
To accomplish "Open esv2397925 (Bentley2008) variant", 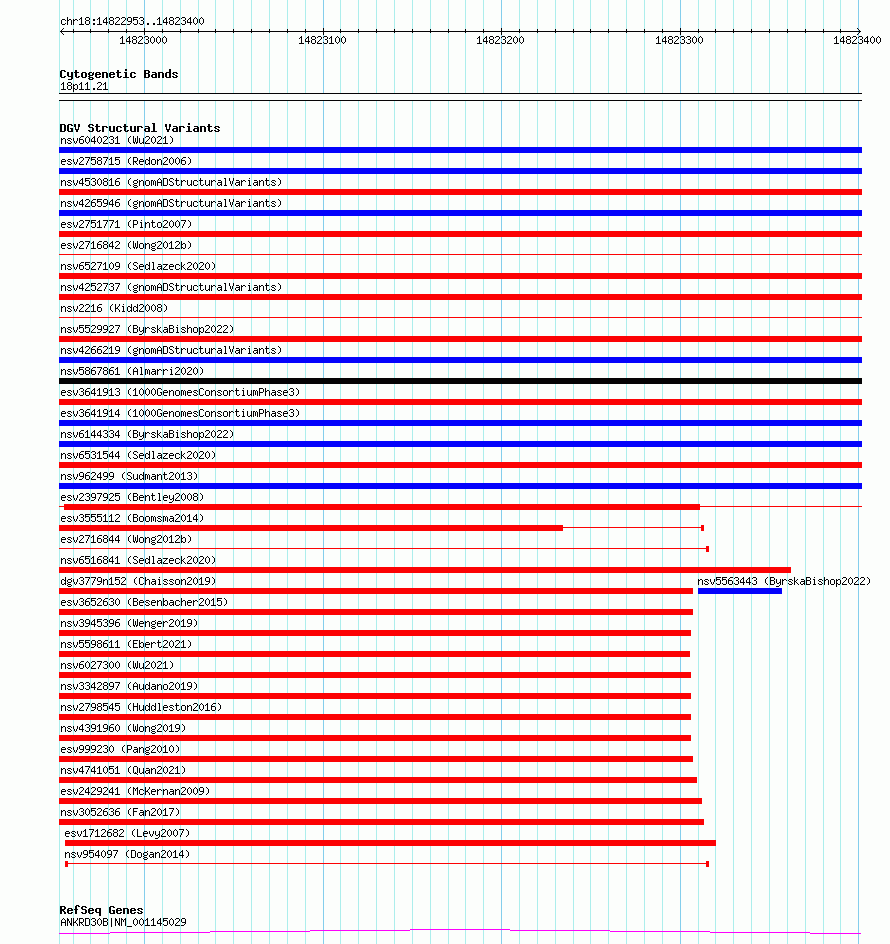I will 132,497.
